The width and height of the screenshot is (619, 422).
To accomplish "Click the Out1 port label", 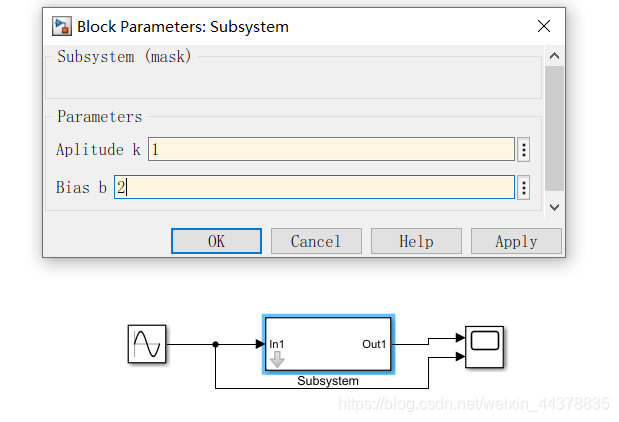I will click(x=374, y=344).
